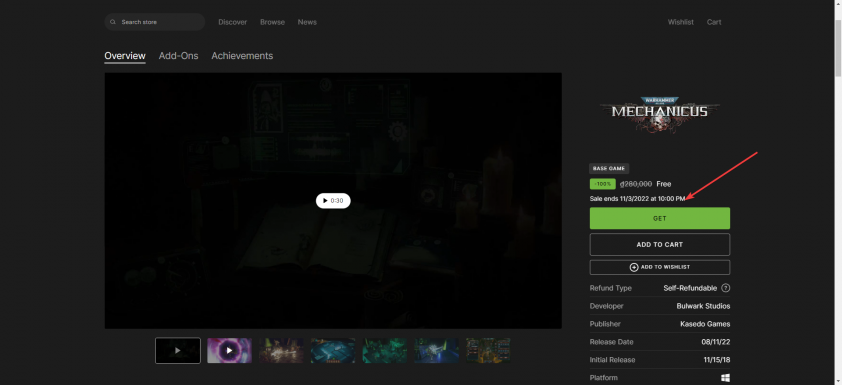
Task: Click the plus icon on Add to Wishlist
Action: coord(634,267)
